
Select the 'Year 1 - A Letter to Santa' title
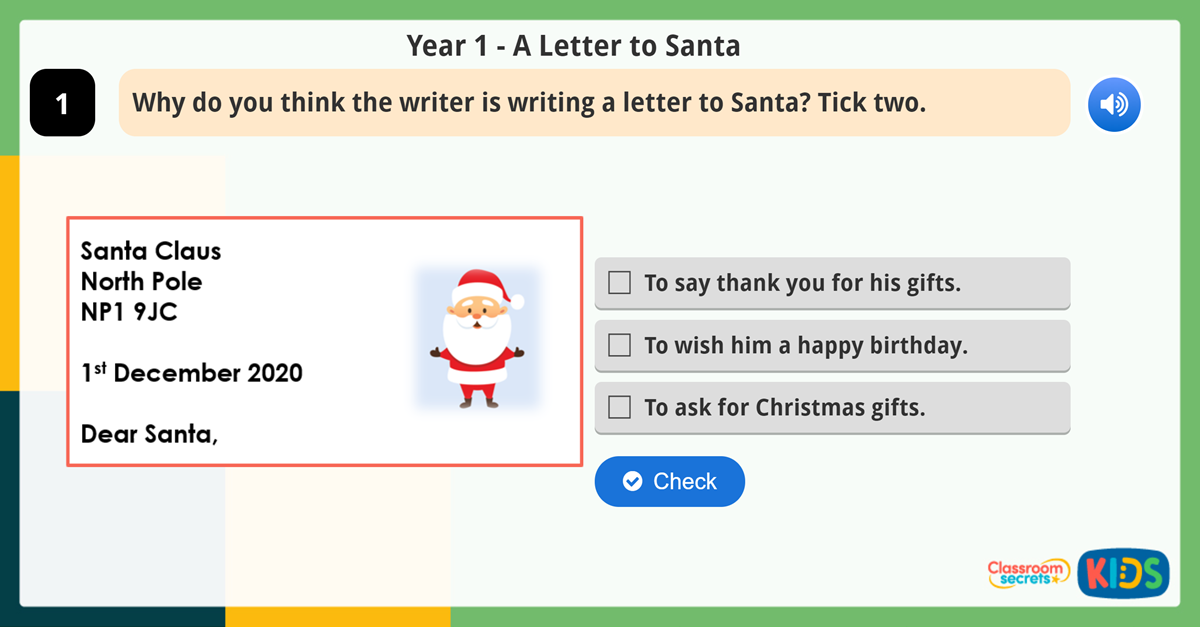coord(573,45)
